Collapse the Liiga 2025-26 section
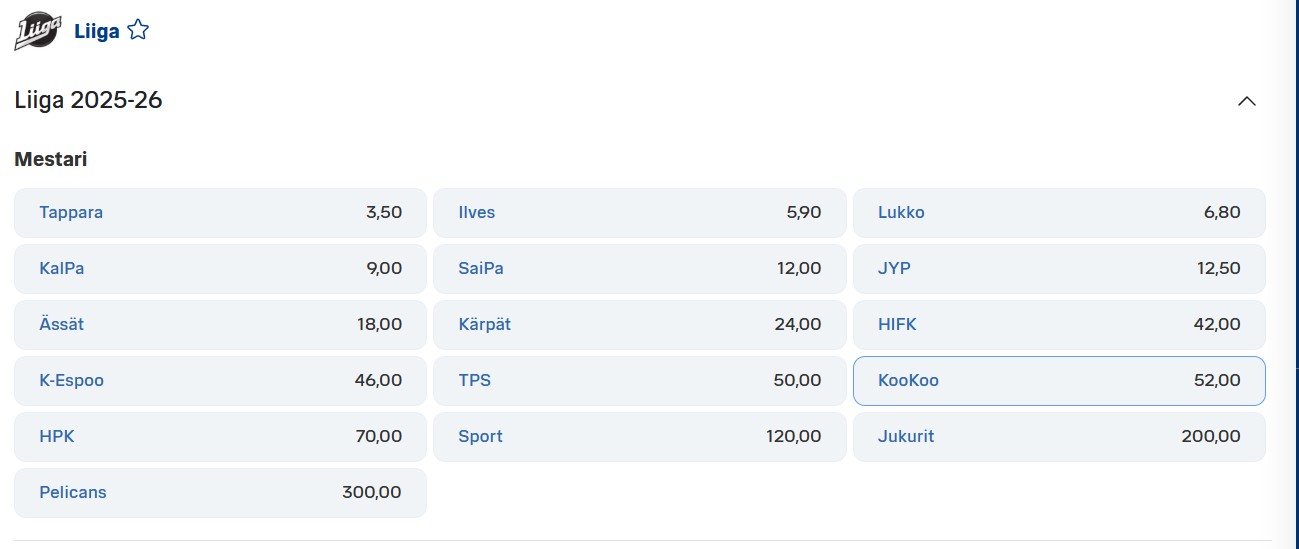 pos(1246,101)
